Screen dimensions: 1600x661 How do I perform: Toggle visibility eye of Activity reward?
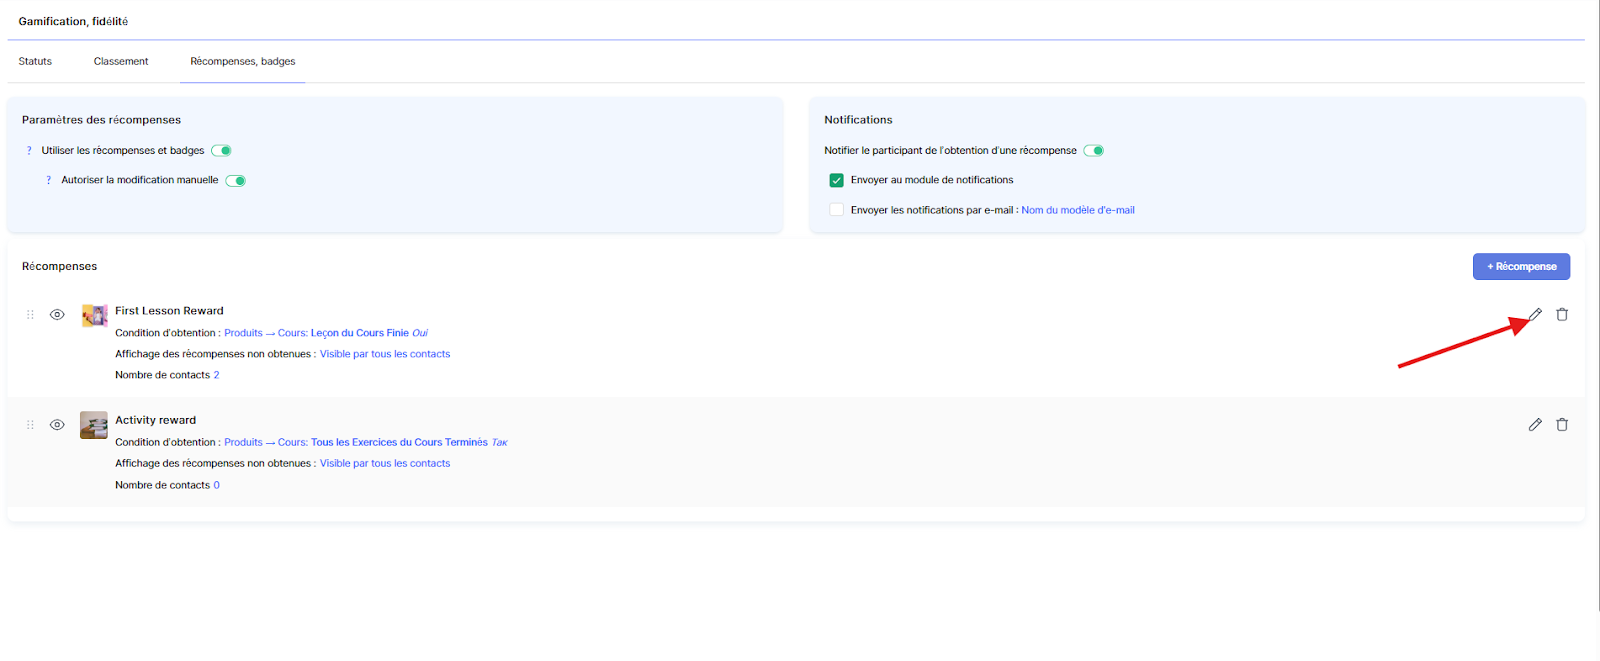(x=57, y=425)
